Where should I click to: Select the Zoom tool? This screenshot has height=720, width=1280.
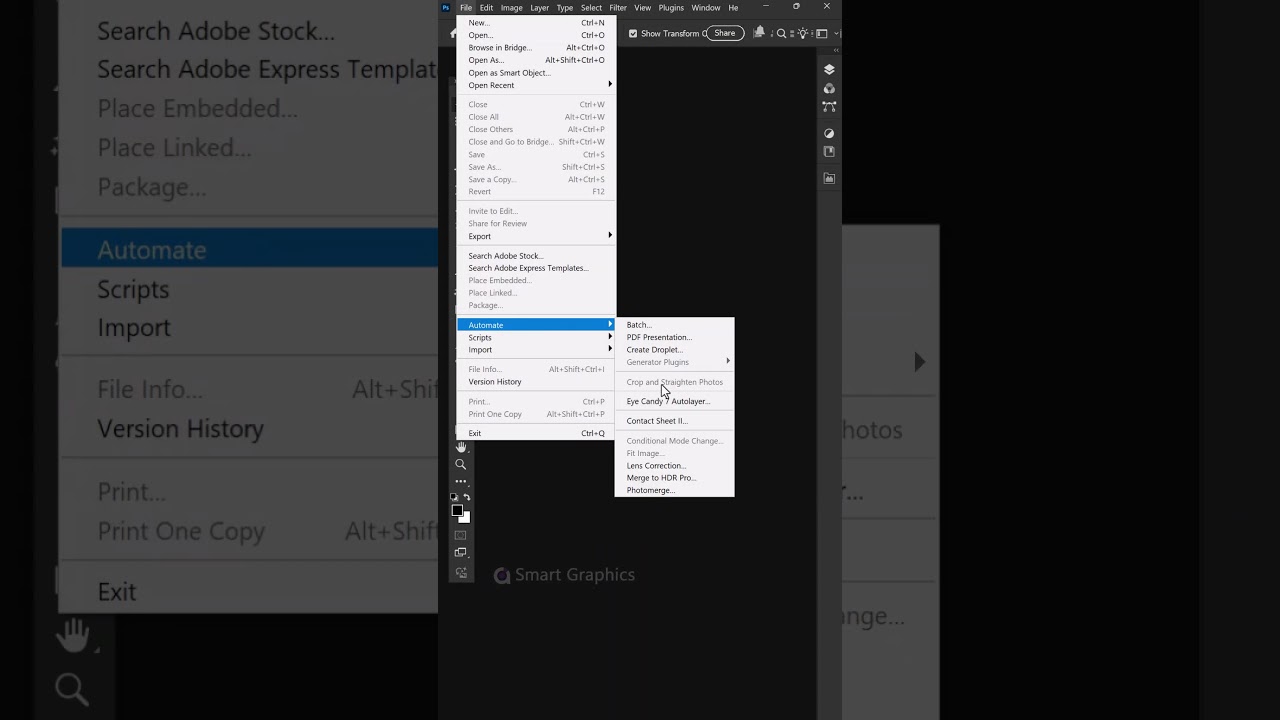pos(461,464)
